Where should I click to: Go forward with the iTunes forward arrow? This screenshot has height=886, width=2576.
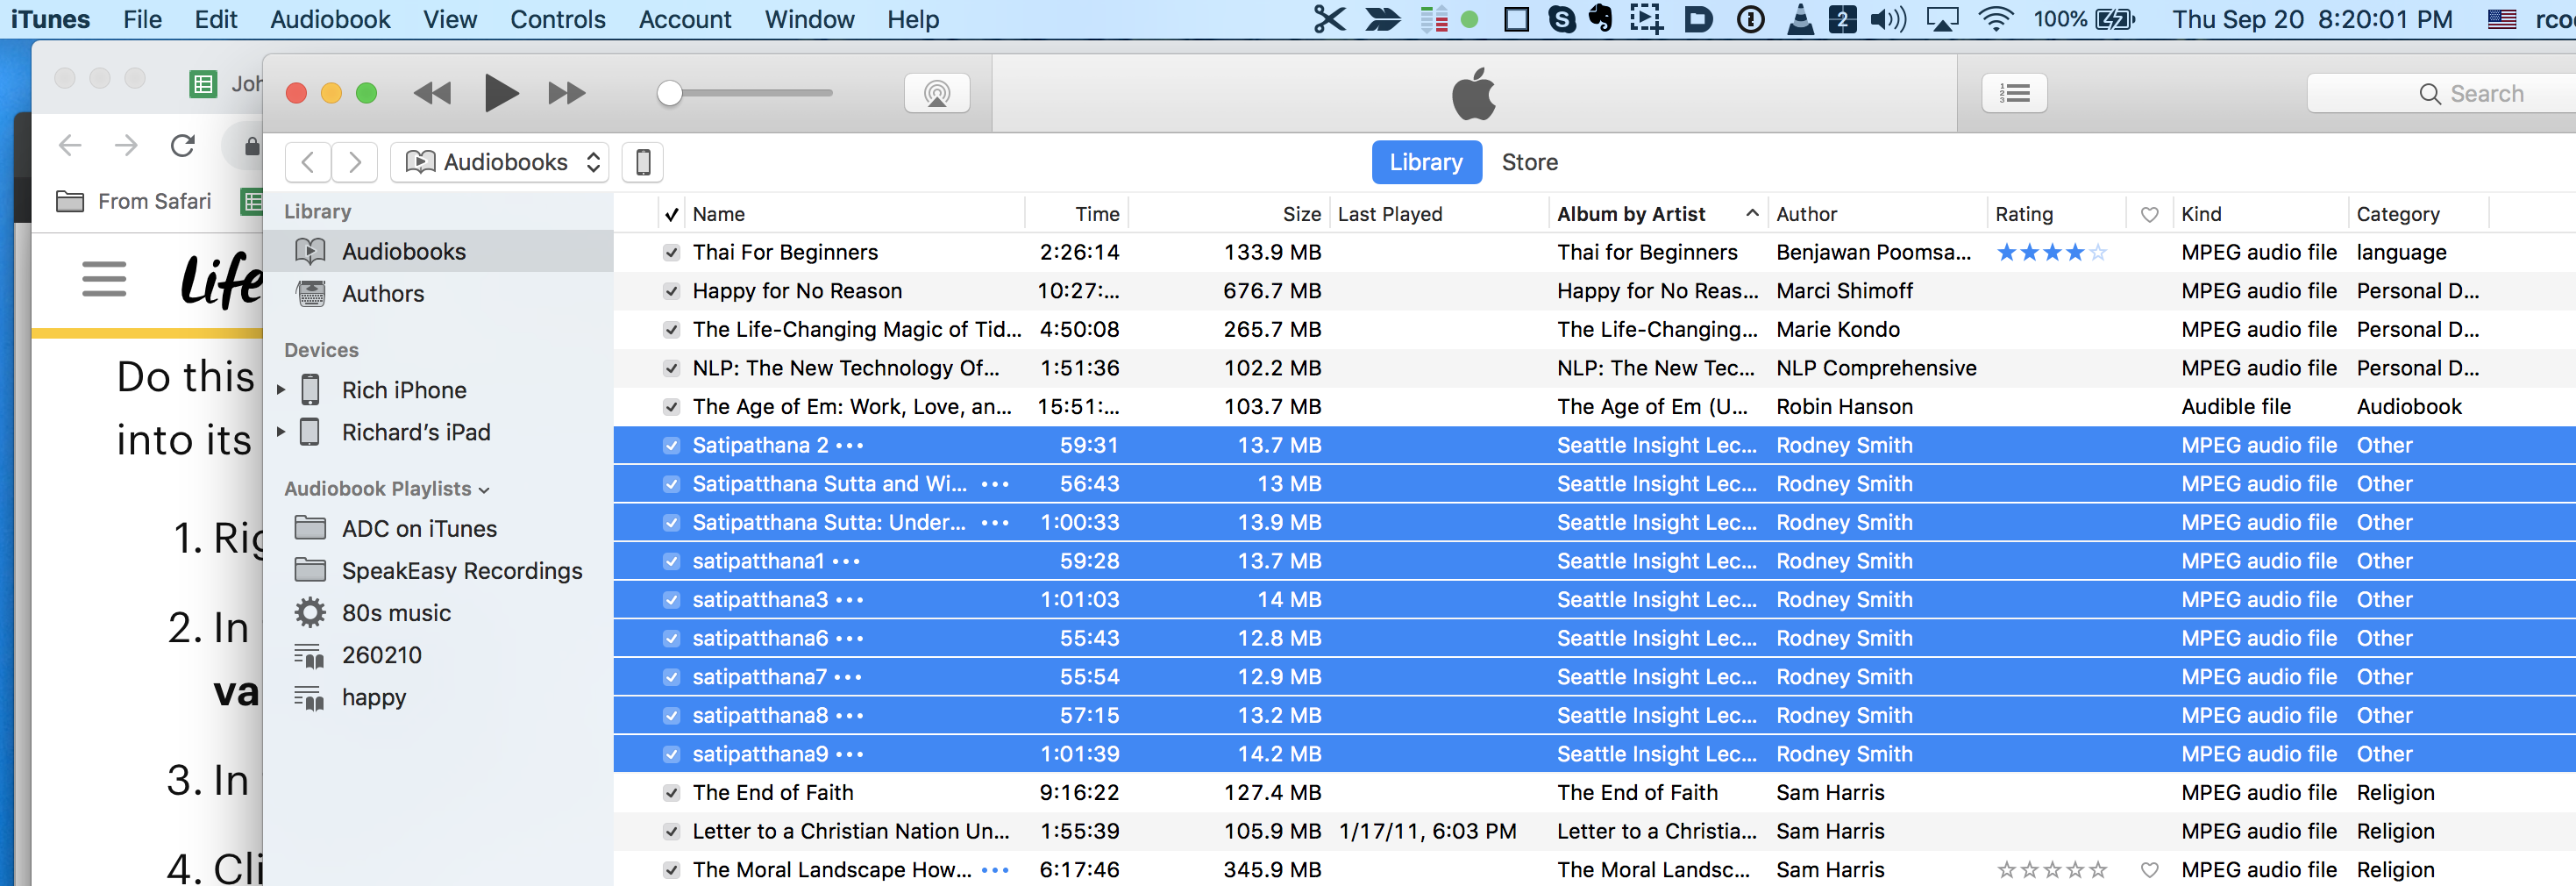click(x=354, y=162)
